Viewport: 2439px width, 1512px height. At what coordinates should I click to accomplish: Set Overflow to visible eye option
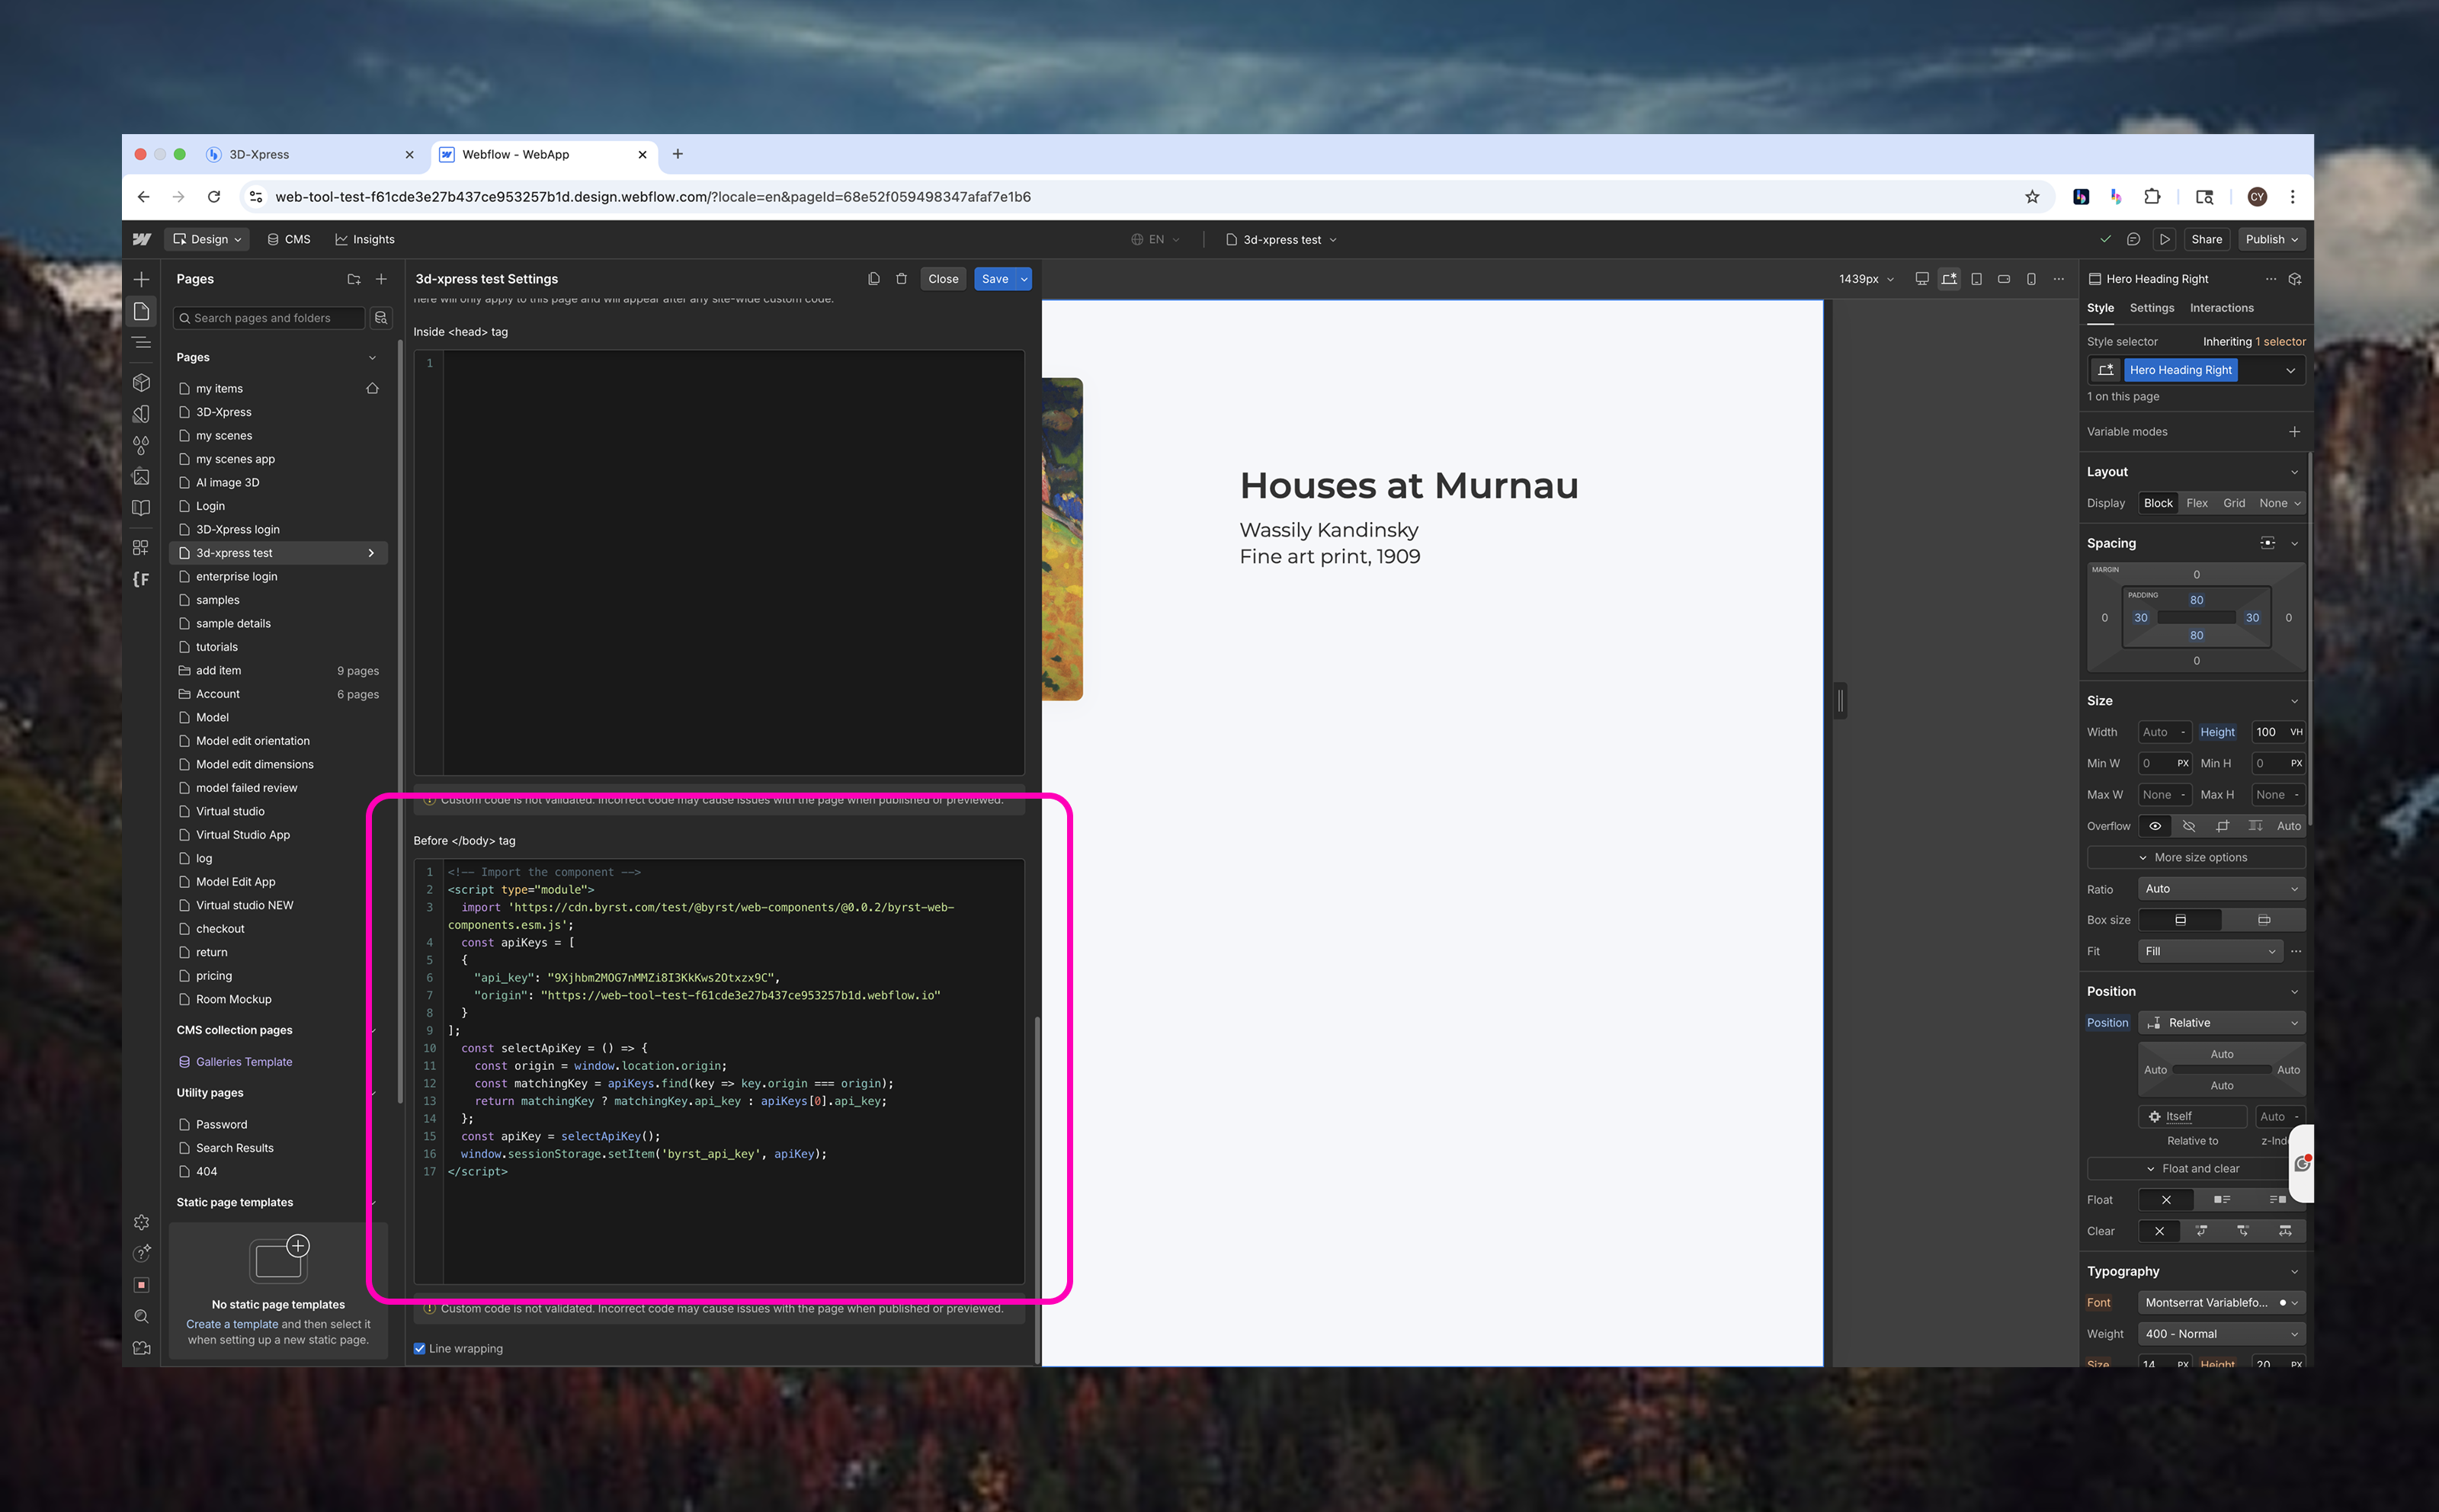2155,826
